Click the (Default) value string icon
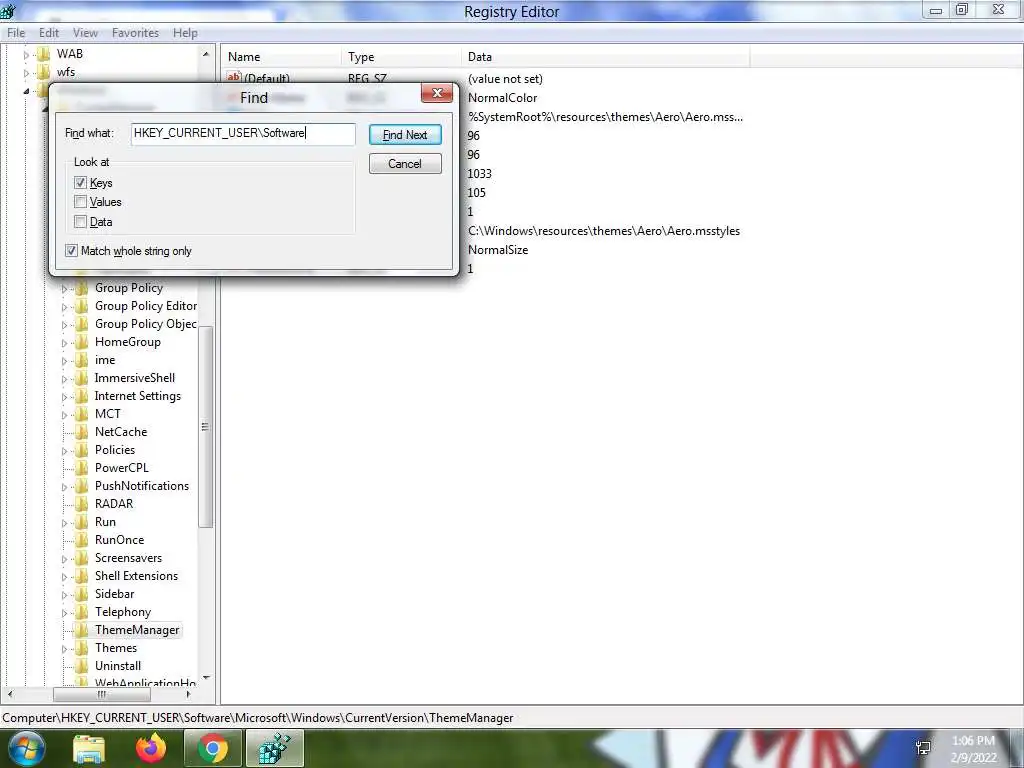 pyautogui.click(x=234, y=77)
